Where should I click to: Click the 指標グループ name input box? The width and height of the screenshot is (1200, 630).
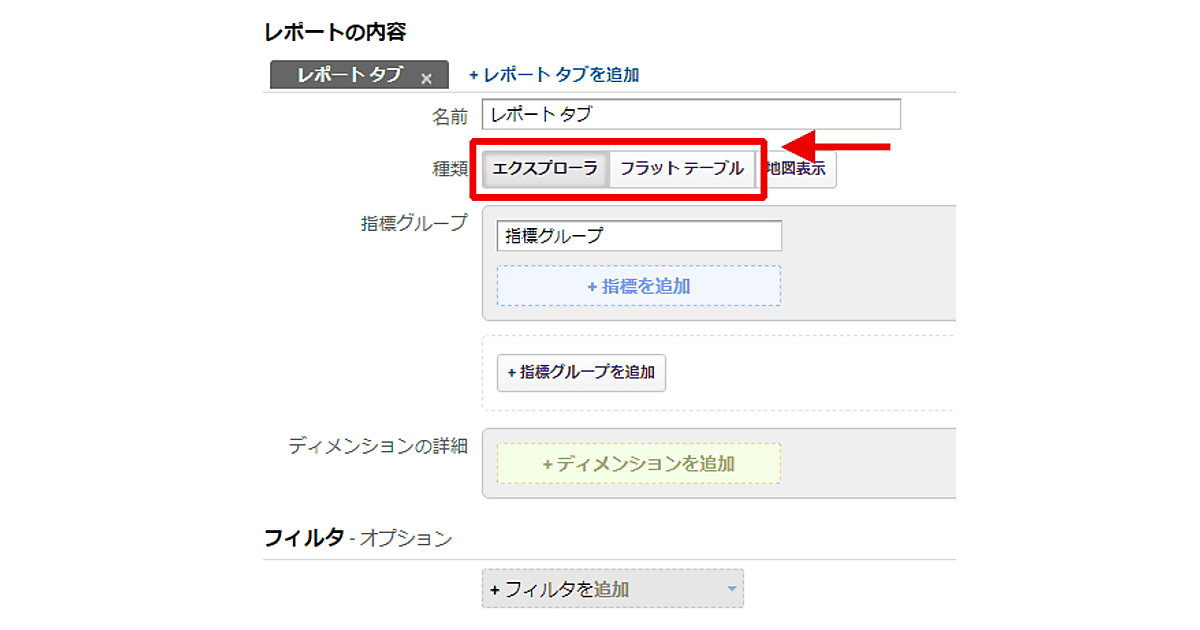pos(639,236)
